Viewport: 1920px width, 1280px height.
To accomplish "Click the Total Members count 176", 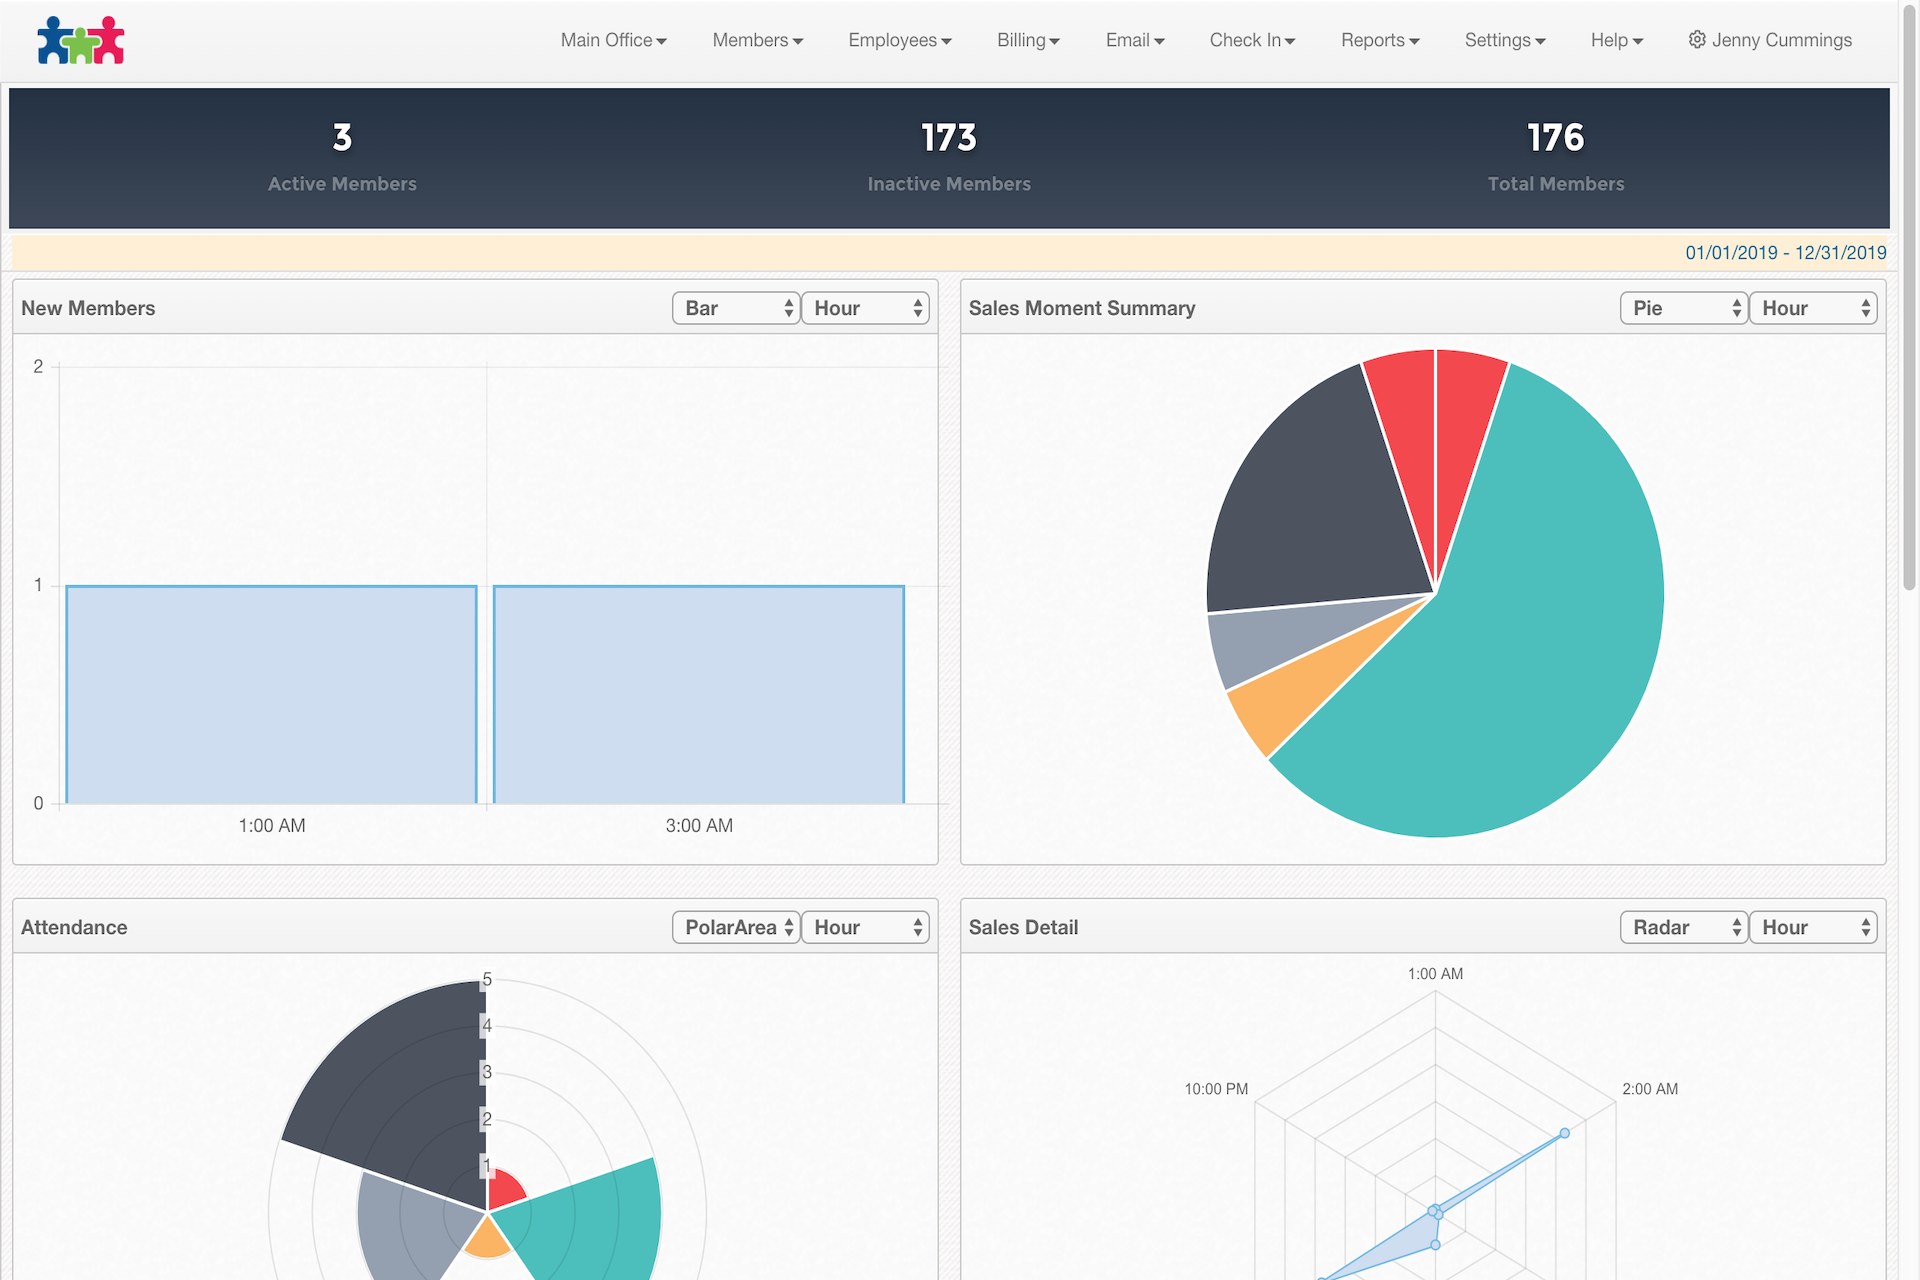I will click(x=1555, y=137).
